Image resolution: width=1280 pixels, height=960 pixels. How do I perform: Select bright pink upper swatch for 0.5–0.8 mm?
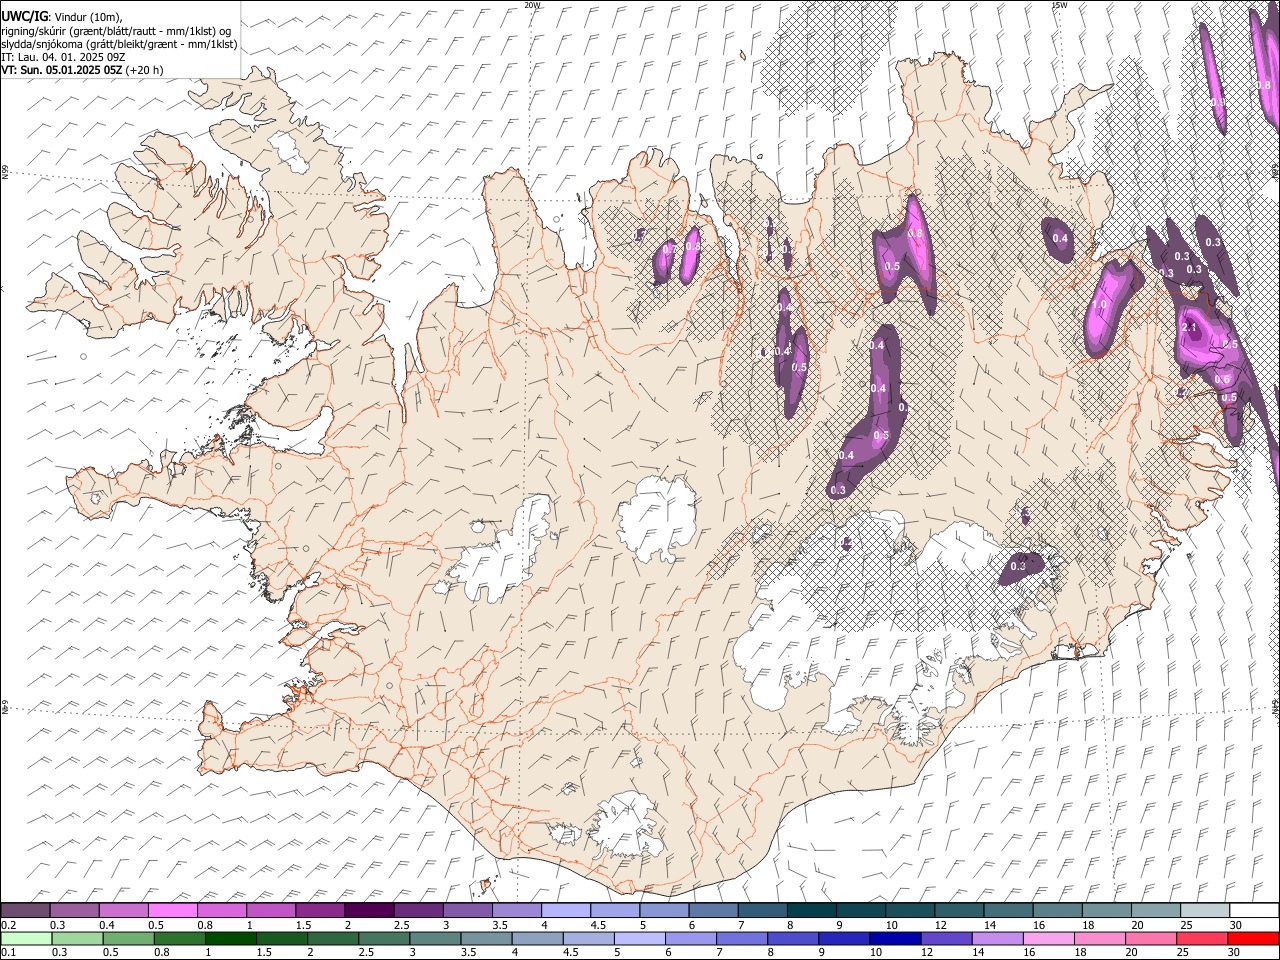click(173, 910)
